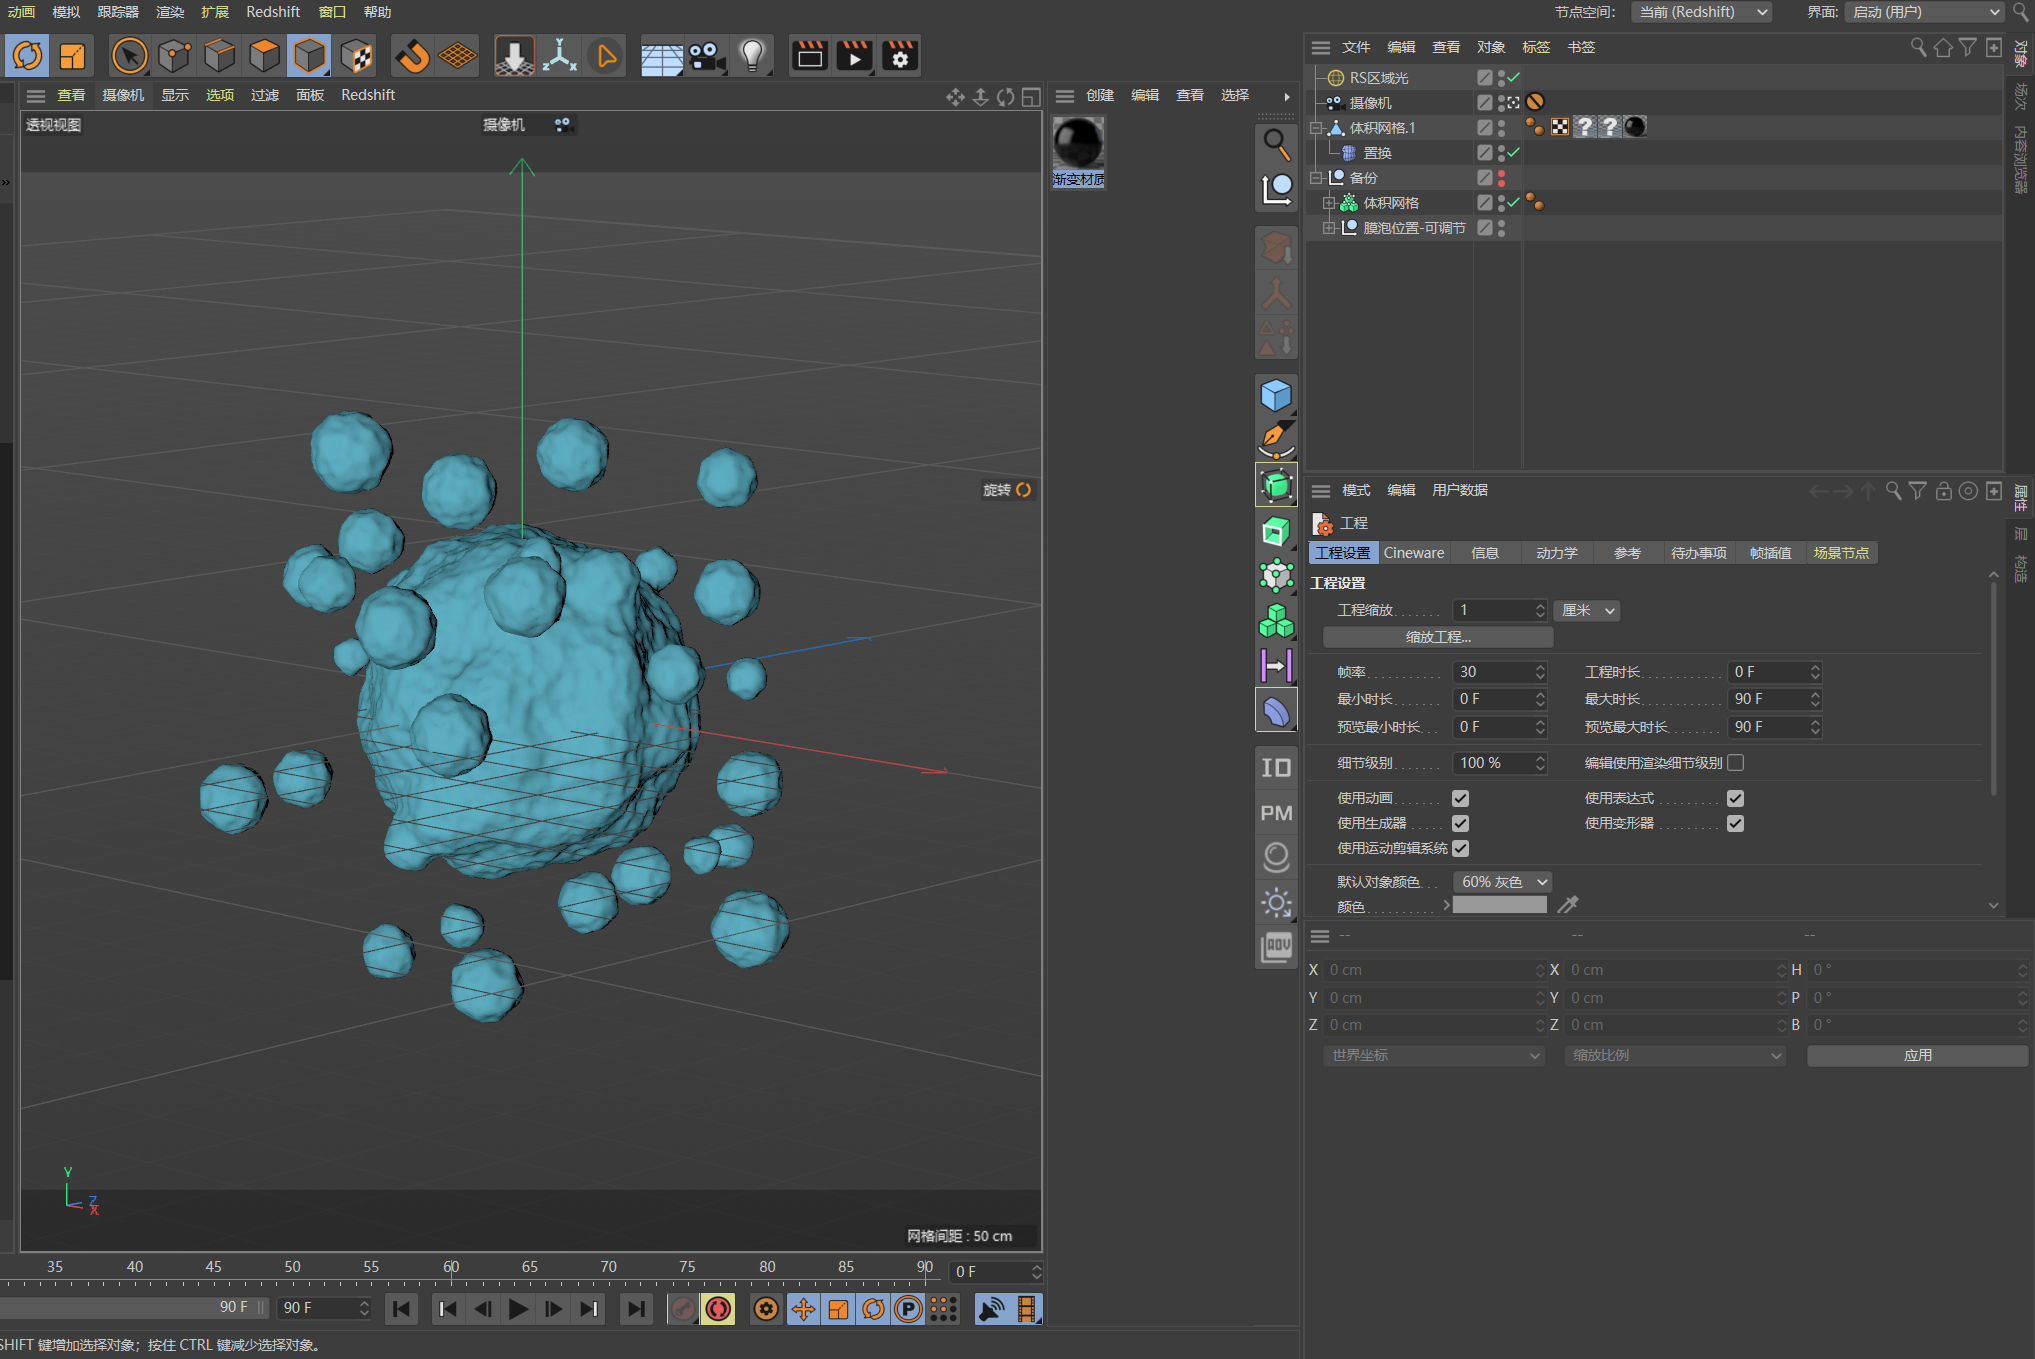Toggle timeline sound speaker icon
Screen dimensions: 2035x1359
(x=991, y=1309)
